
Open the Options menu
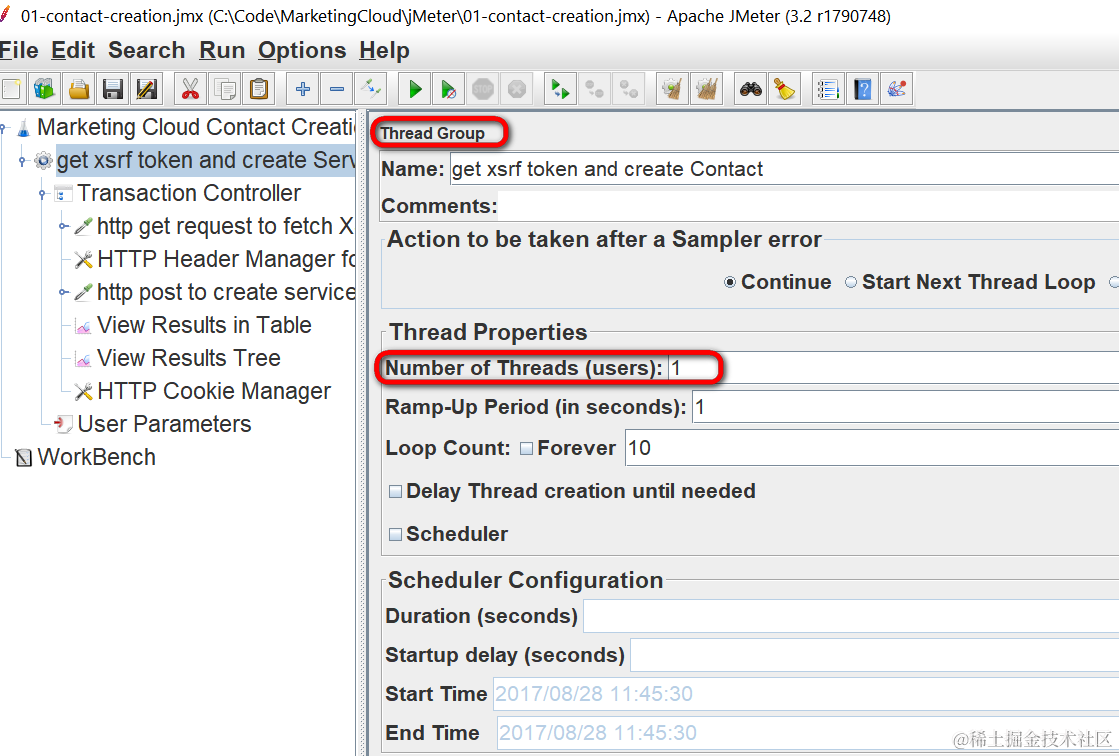(302, 51)
